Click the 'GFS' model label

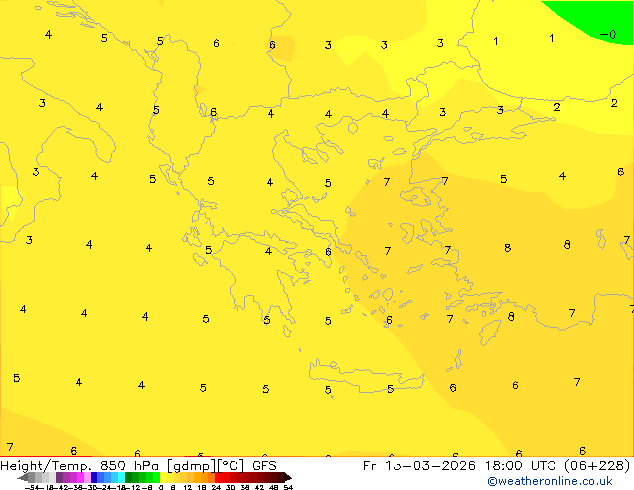[264, 465]
